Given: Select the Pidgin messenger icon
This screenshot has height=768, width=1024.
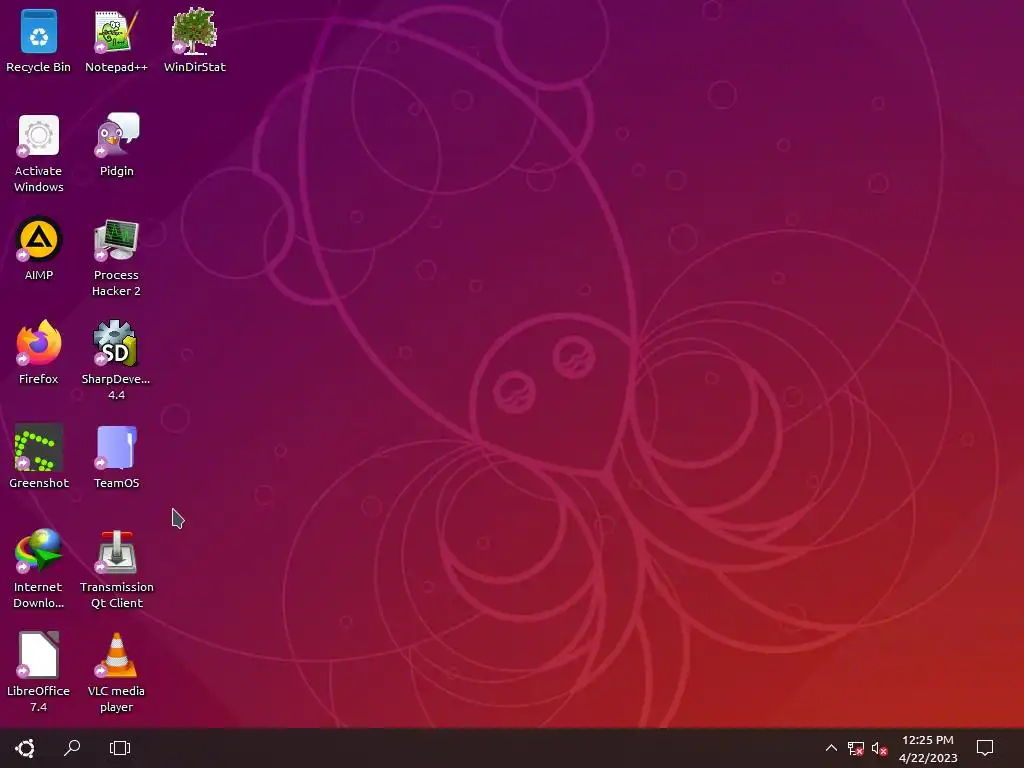Looking at the screenshot, I should 116,135.
